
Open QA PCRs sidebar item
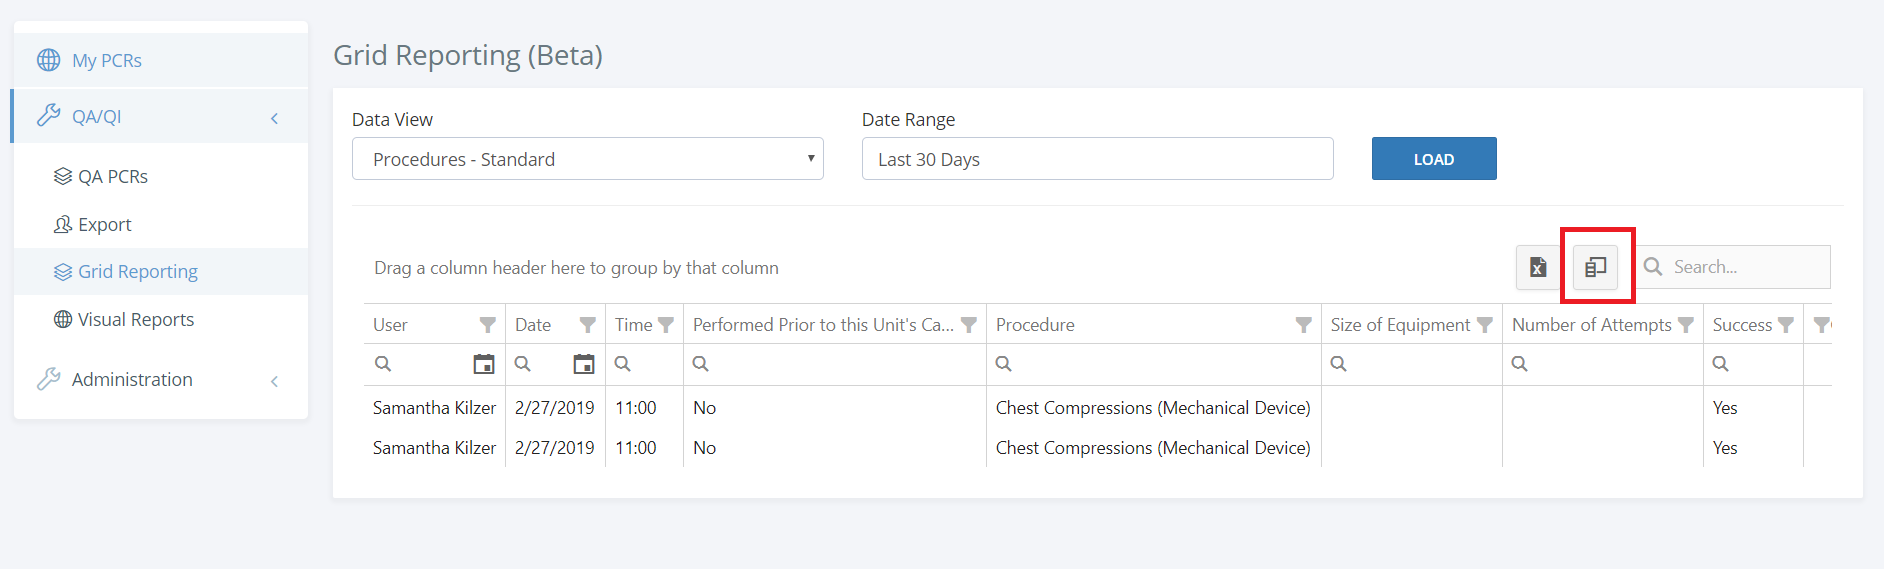click(112, 177)
